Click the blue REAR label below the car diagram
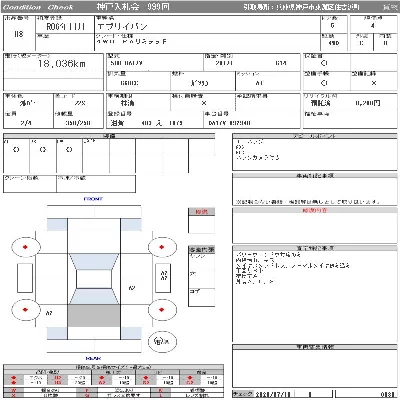 pyautogui.click(x=93, y=358)
